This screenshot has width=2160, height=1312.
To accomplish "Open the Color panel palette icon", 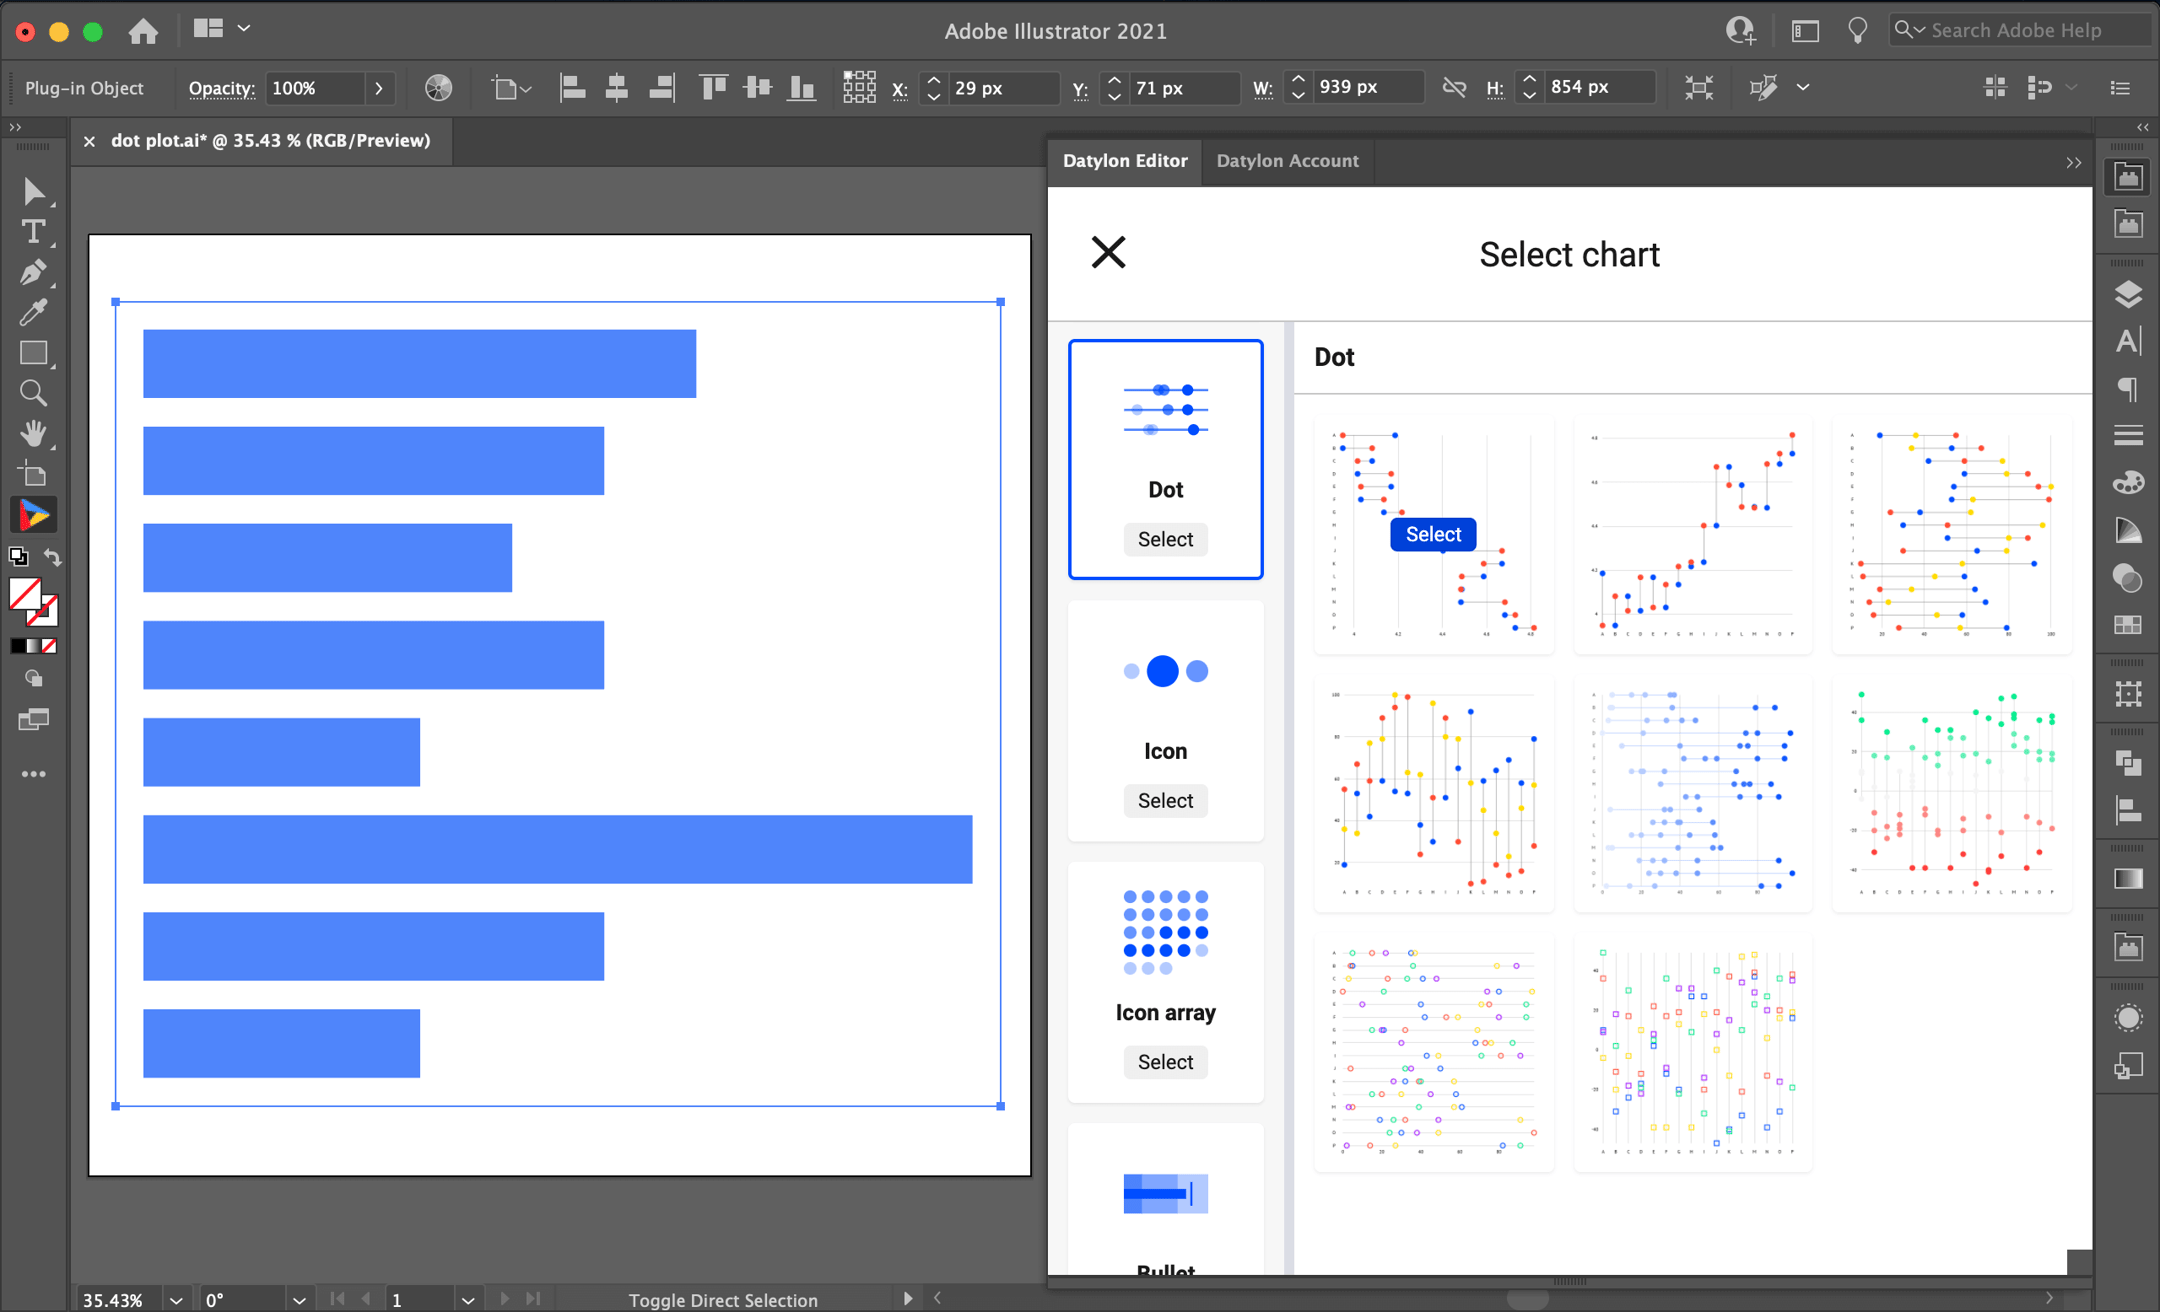I will pyautogui.click(x=2127, y=482).
